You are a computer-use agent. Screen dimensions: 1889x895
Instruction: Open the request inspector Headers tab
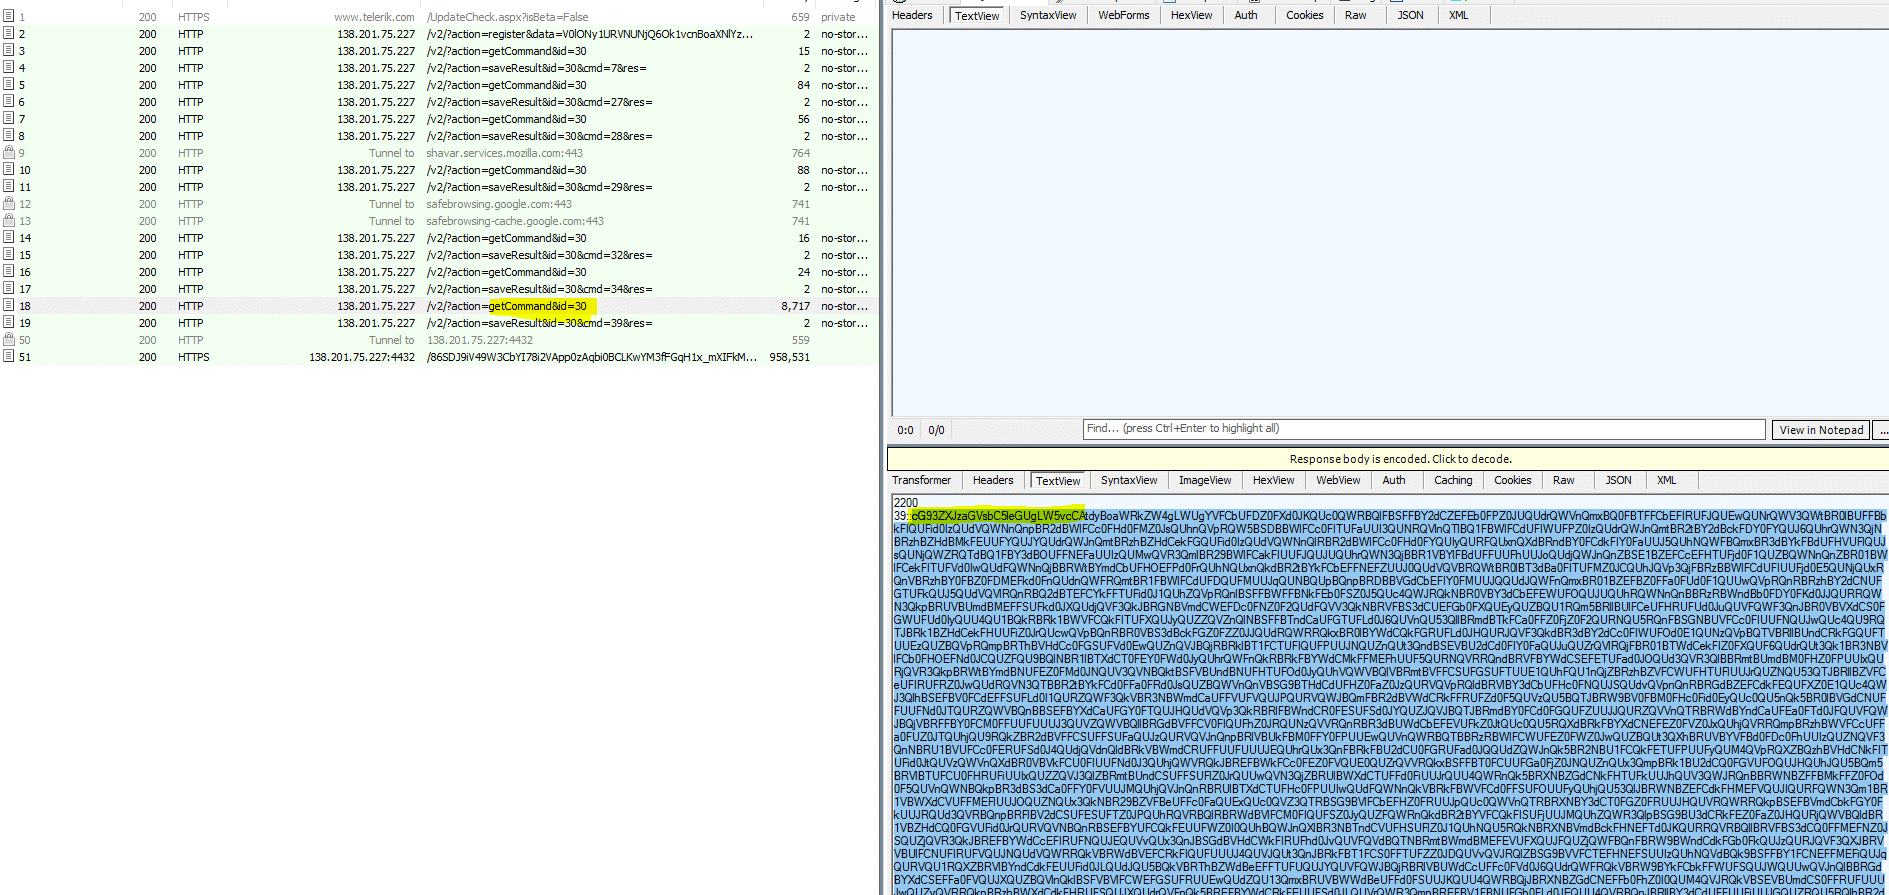pyautogui.click(x=912, y=15)
